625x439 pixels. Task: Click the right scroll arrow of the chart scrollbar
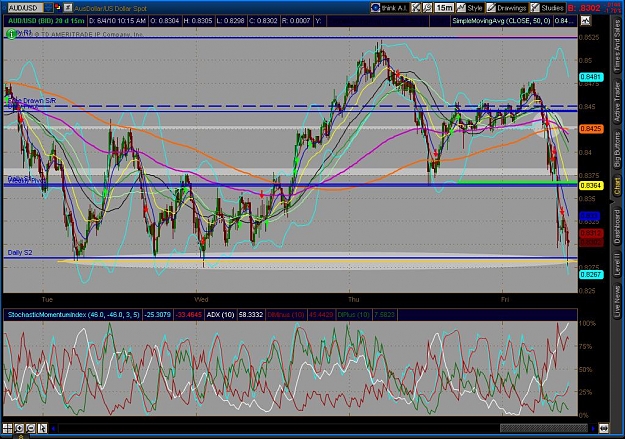tap(593, 429)
